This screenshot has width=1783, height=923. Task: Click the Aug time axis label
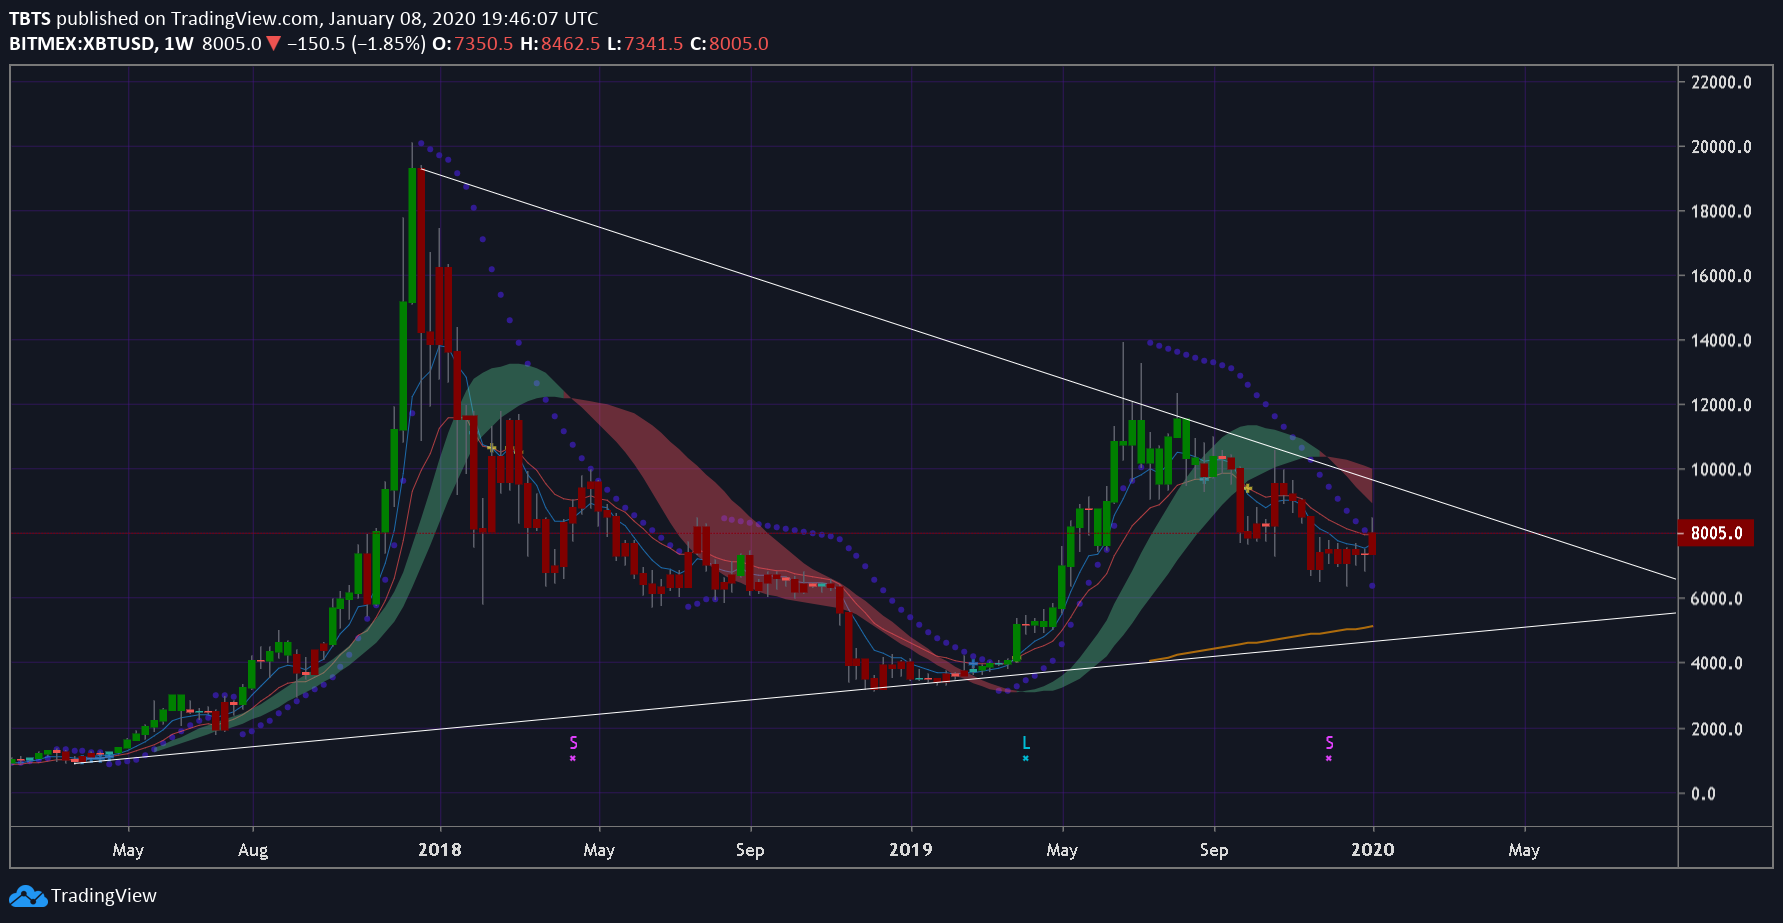(253, 851)
